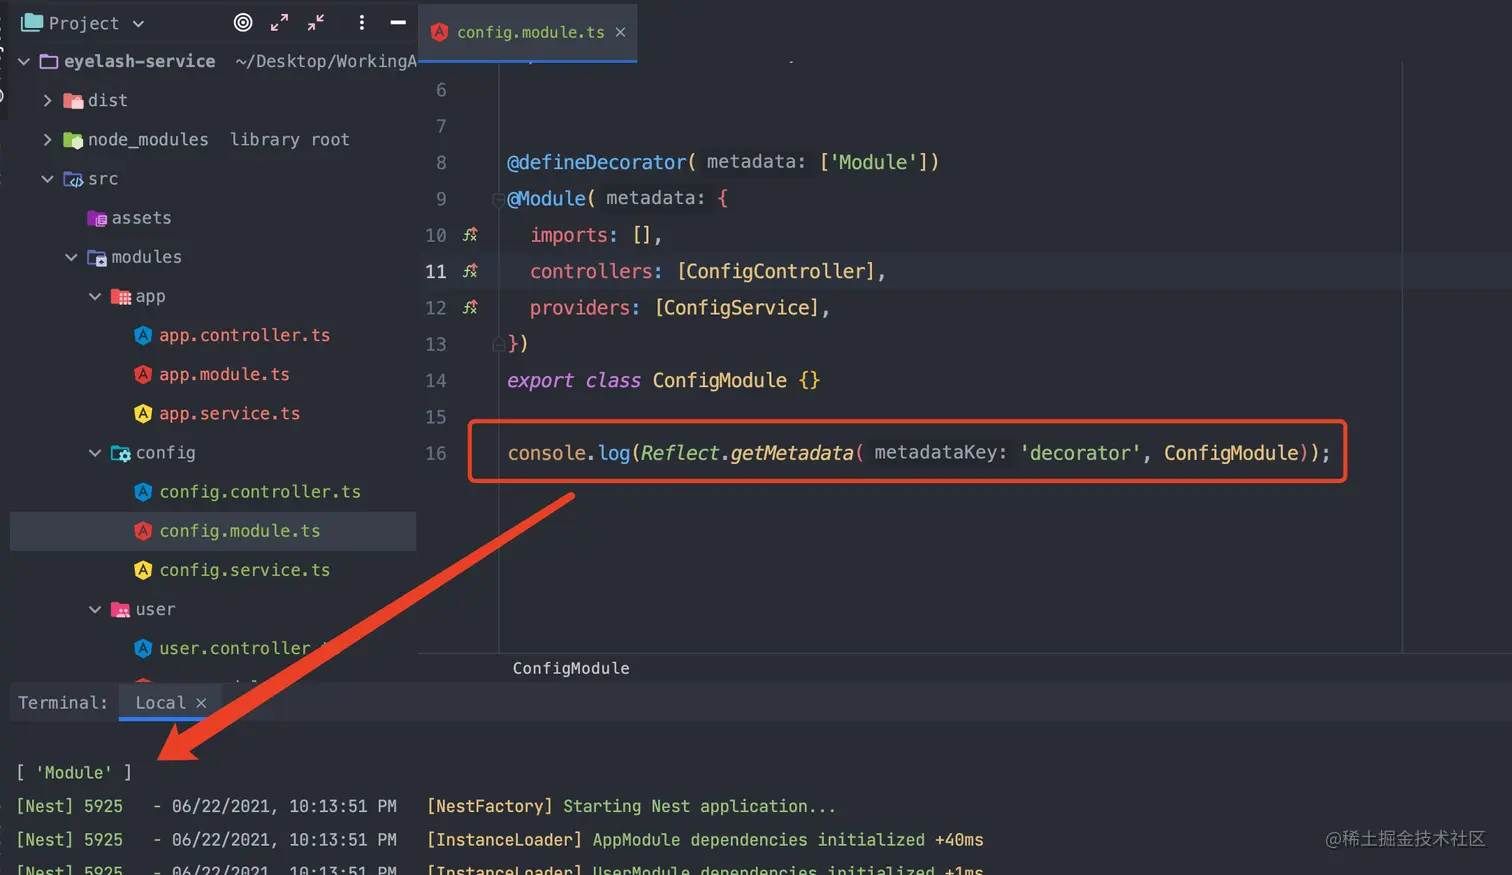1512x875 pixels.
Task: Collapse the modules folder
Action: coord(71,257)
